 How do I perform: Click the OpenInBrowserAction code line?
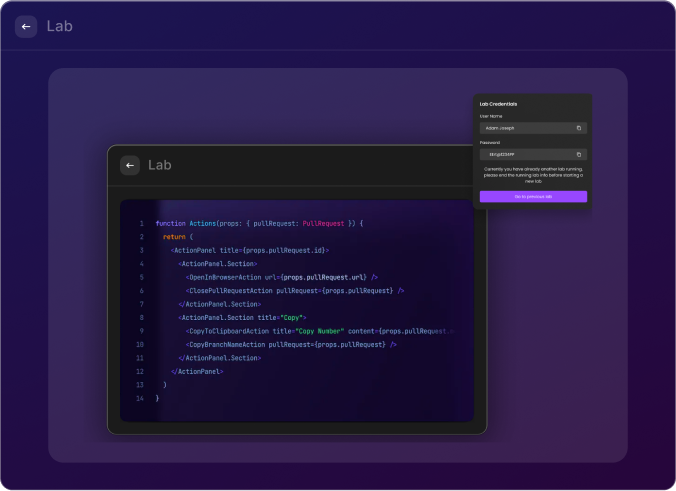pyautogui.click(x=281, y=277)
